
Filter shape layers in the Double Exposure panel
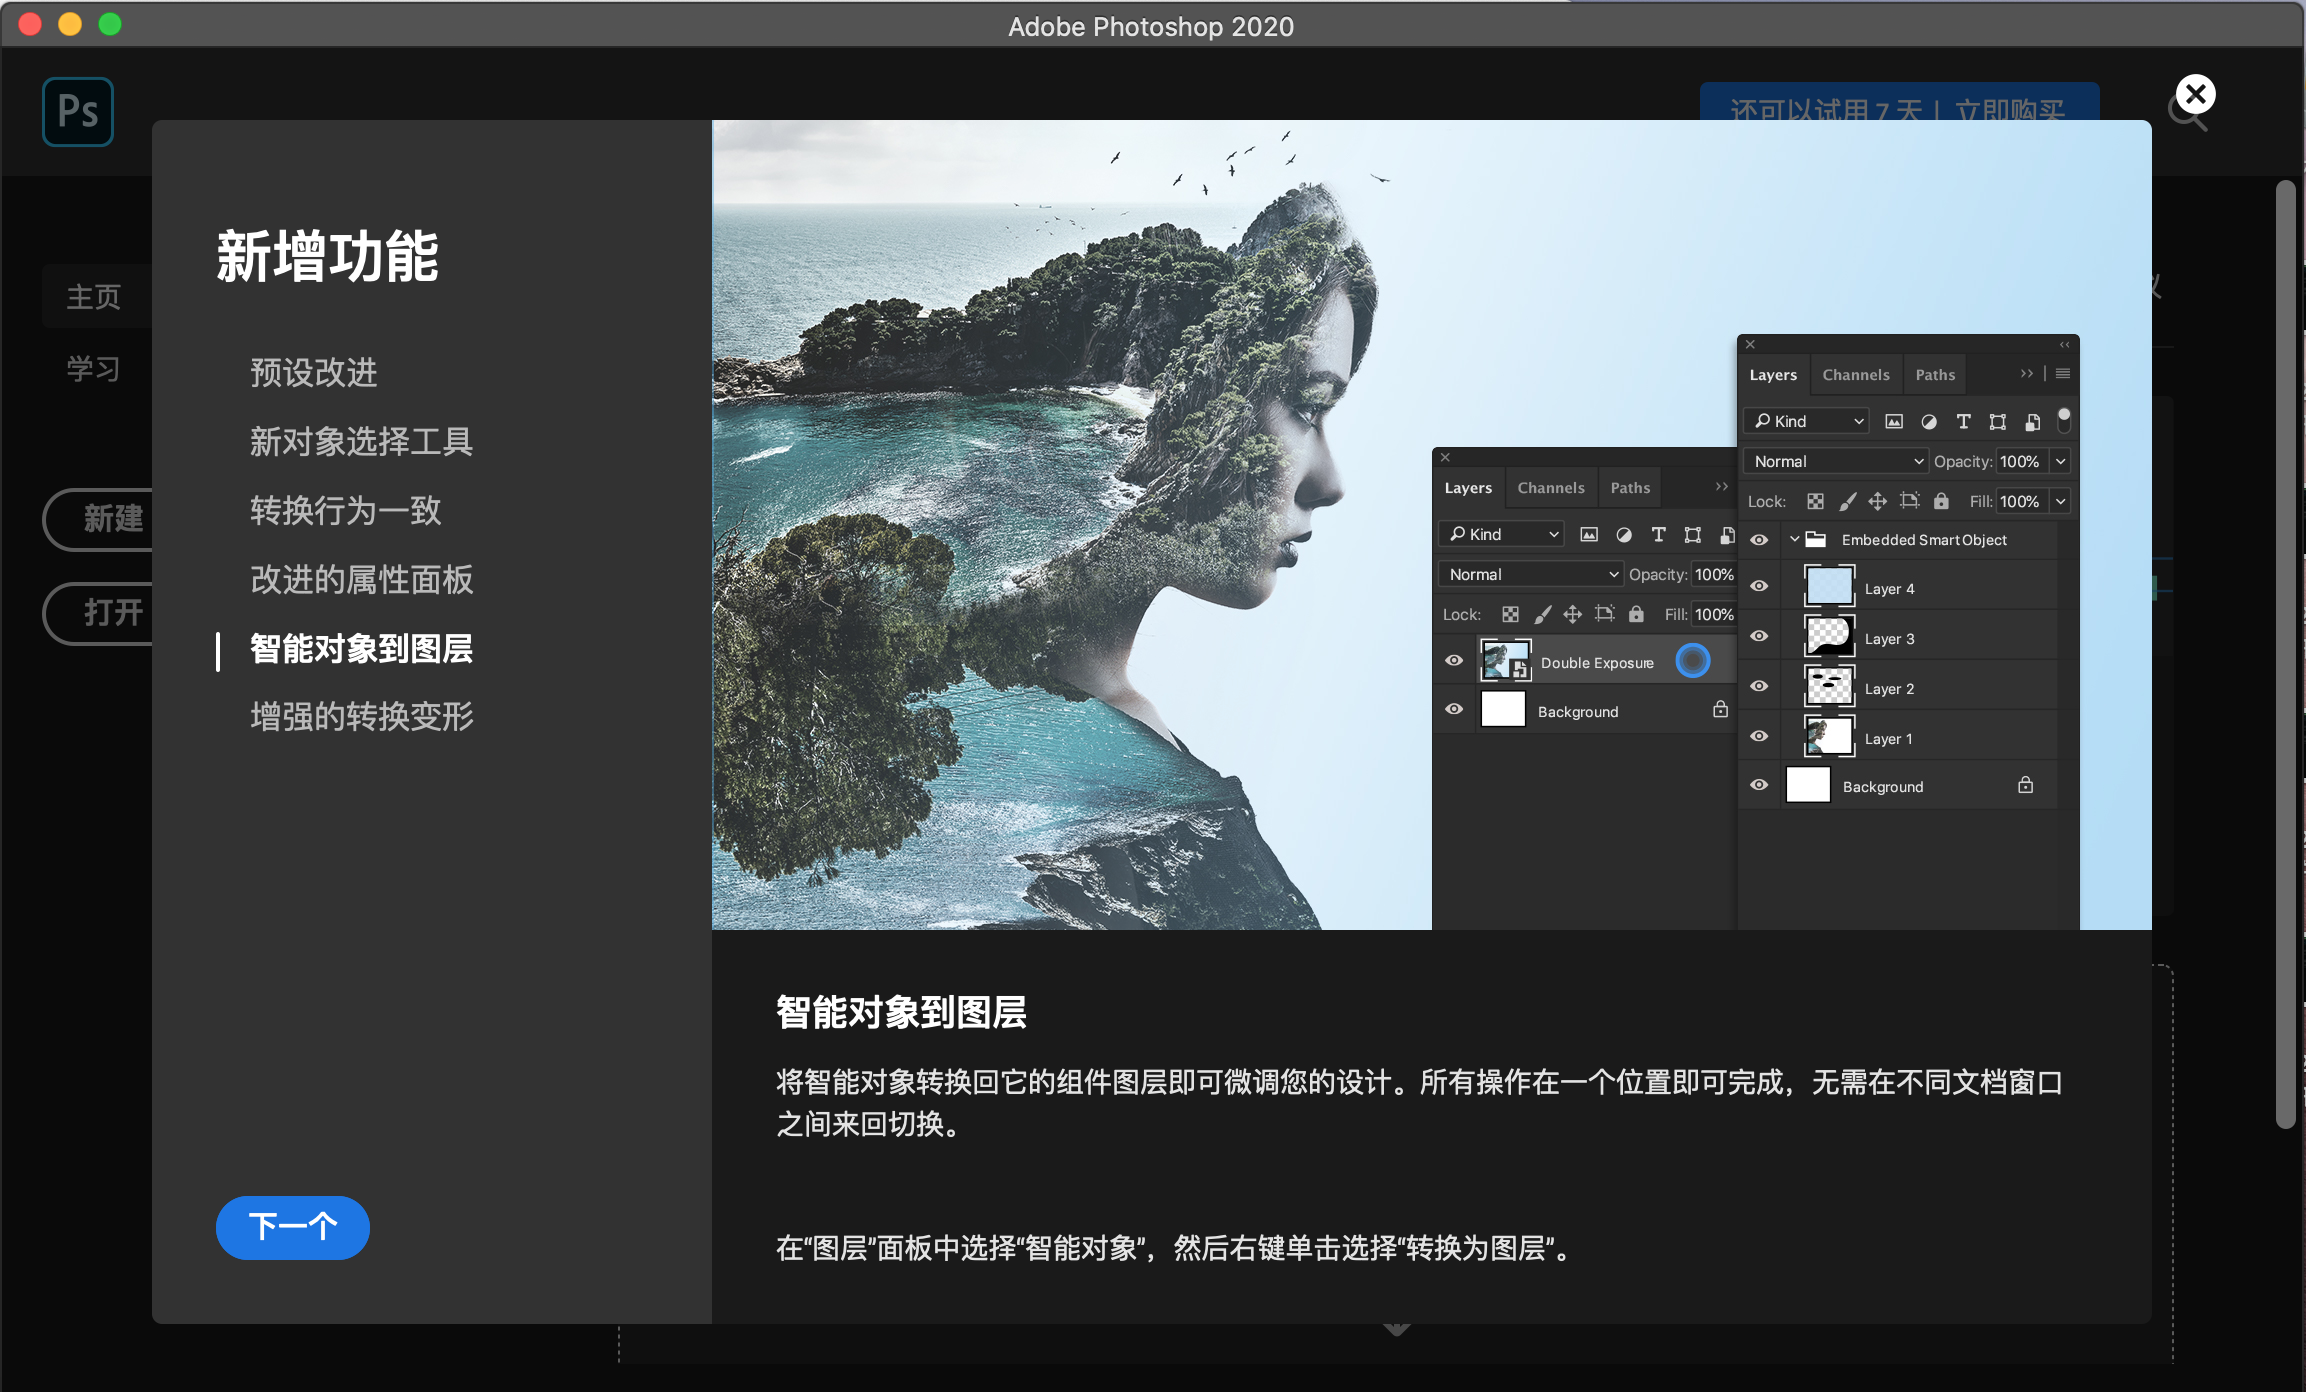[x=1693, y=534]
